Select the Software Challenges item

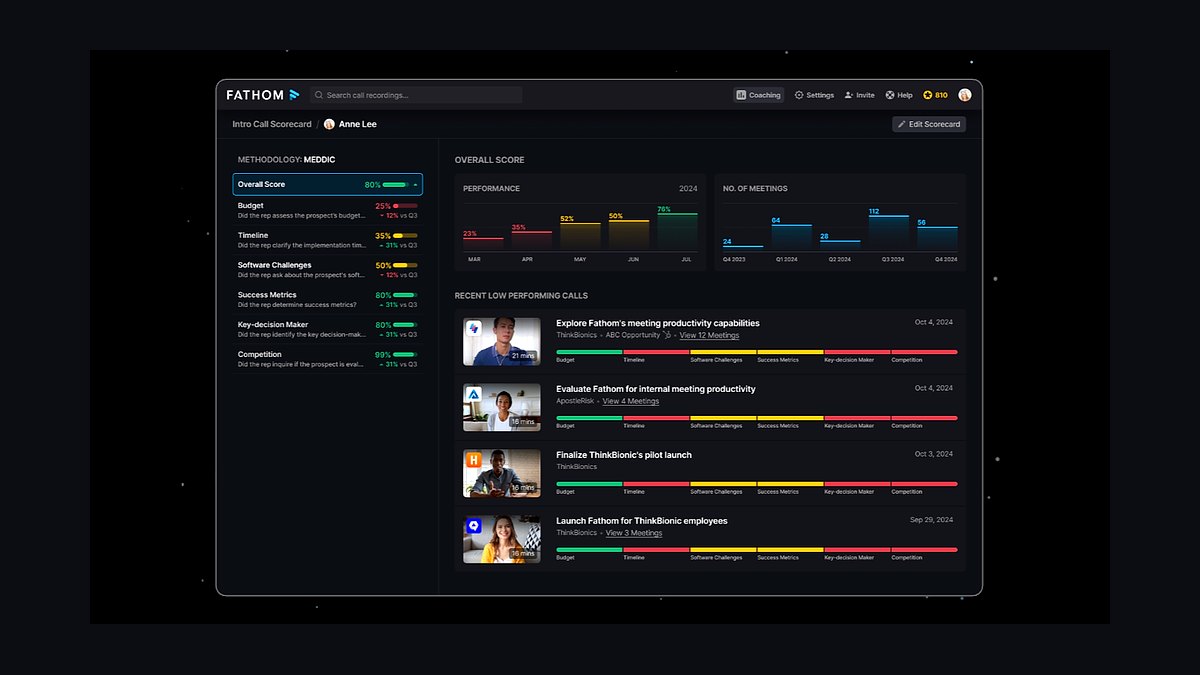pos(328,270)
